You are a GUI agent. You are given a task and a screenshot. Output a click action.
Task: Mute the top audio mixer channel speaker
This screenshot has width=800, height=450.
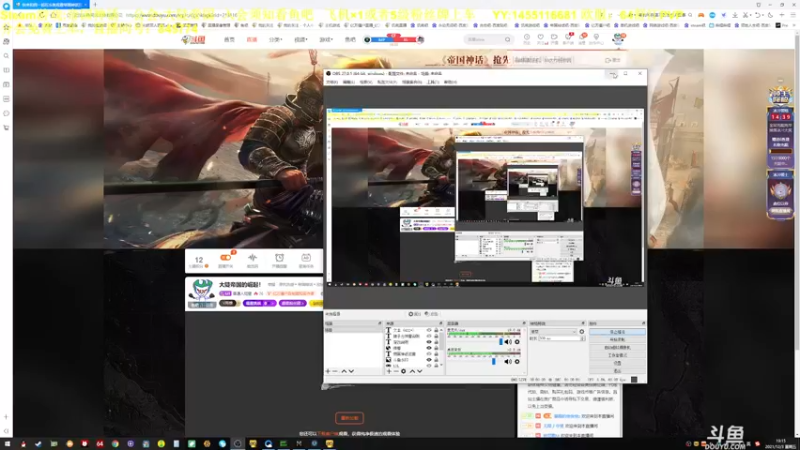click(507, 342)
